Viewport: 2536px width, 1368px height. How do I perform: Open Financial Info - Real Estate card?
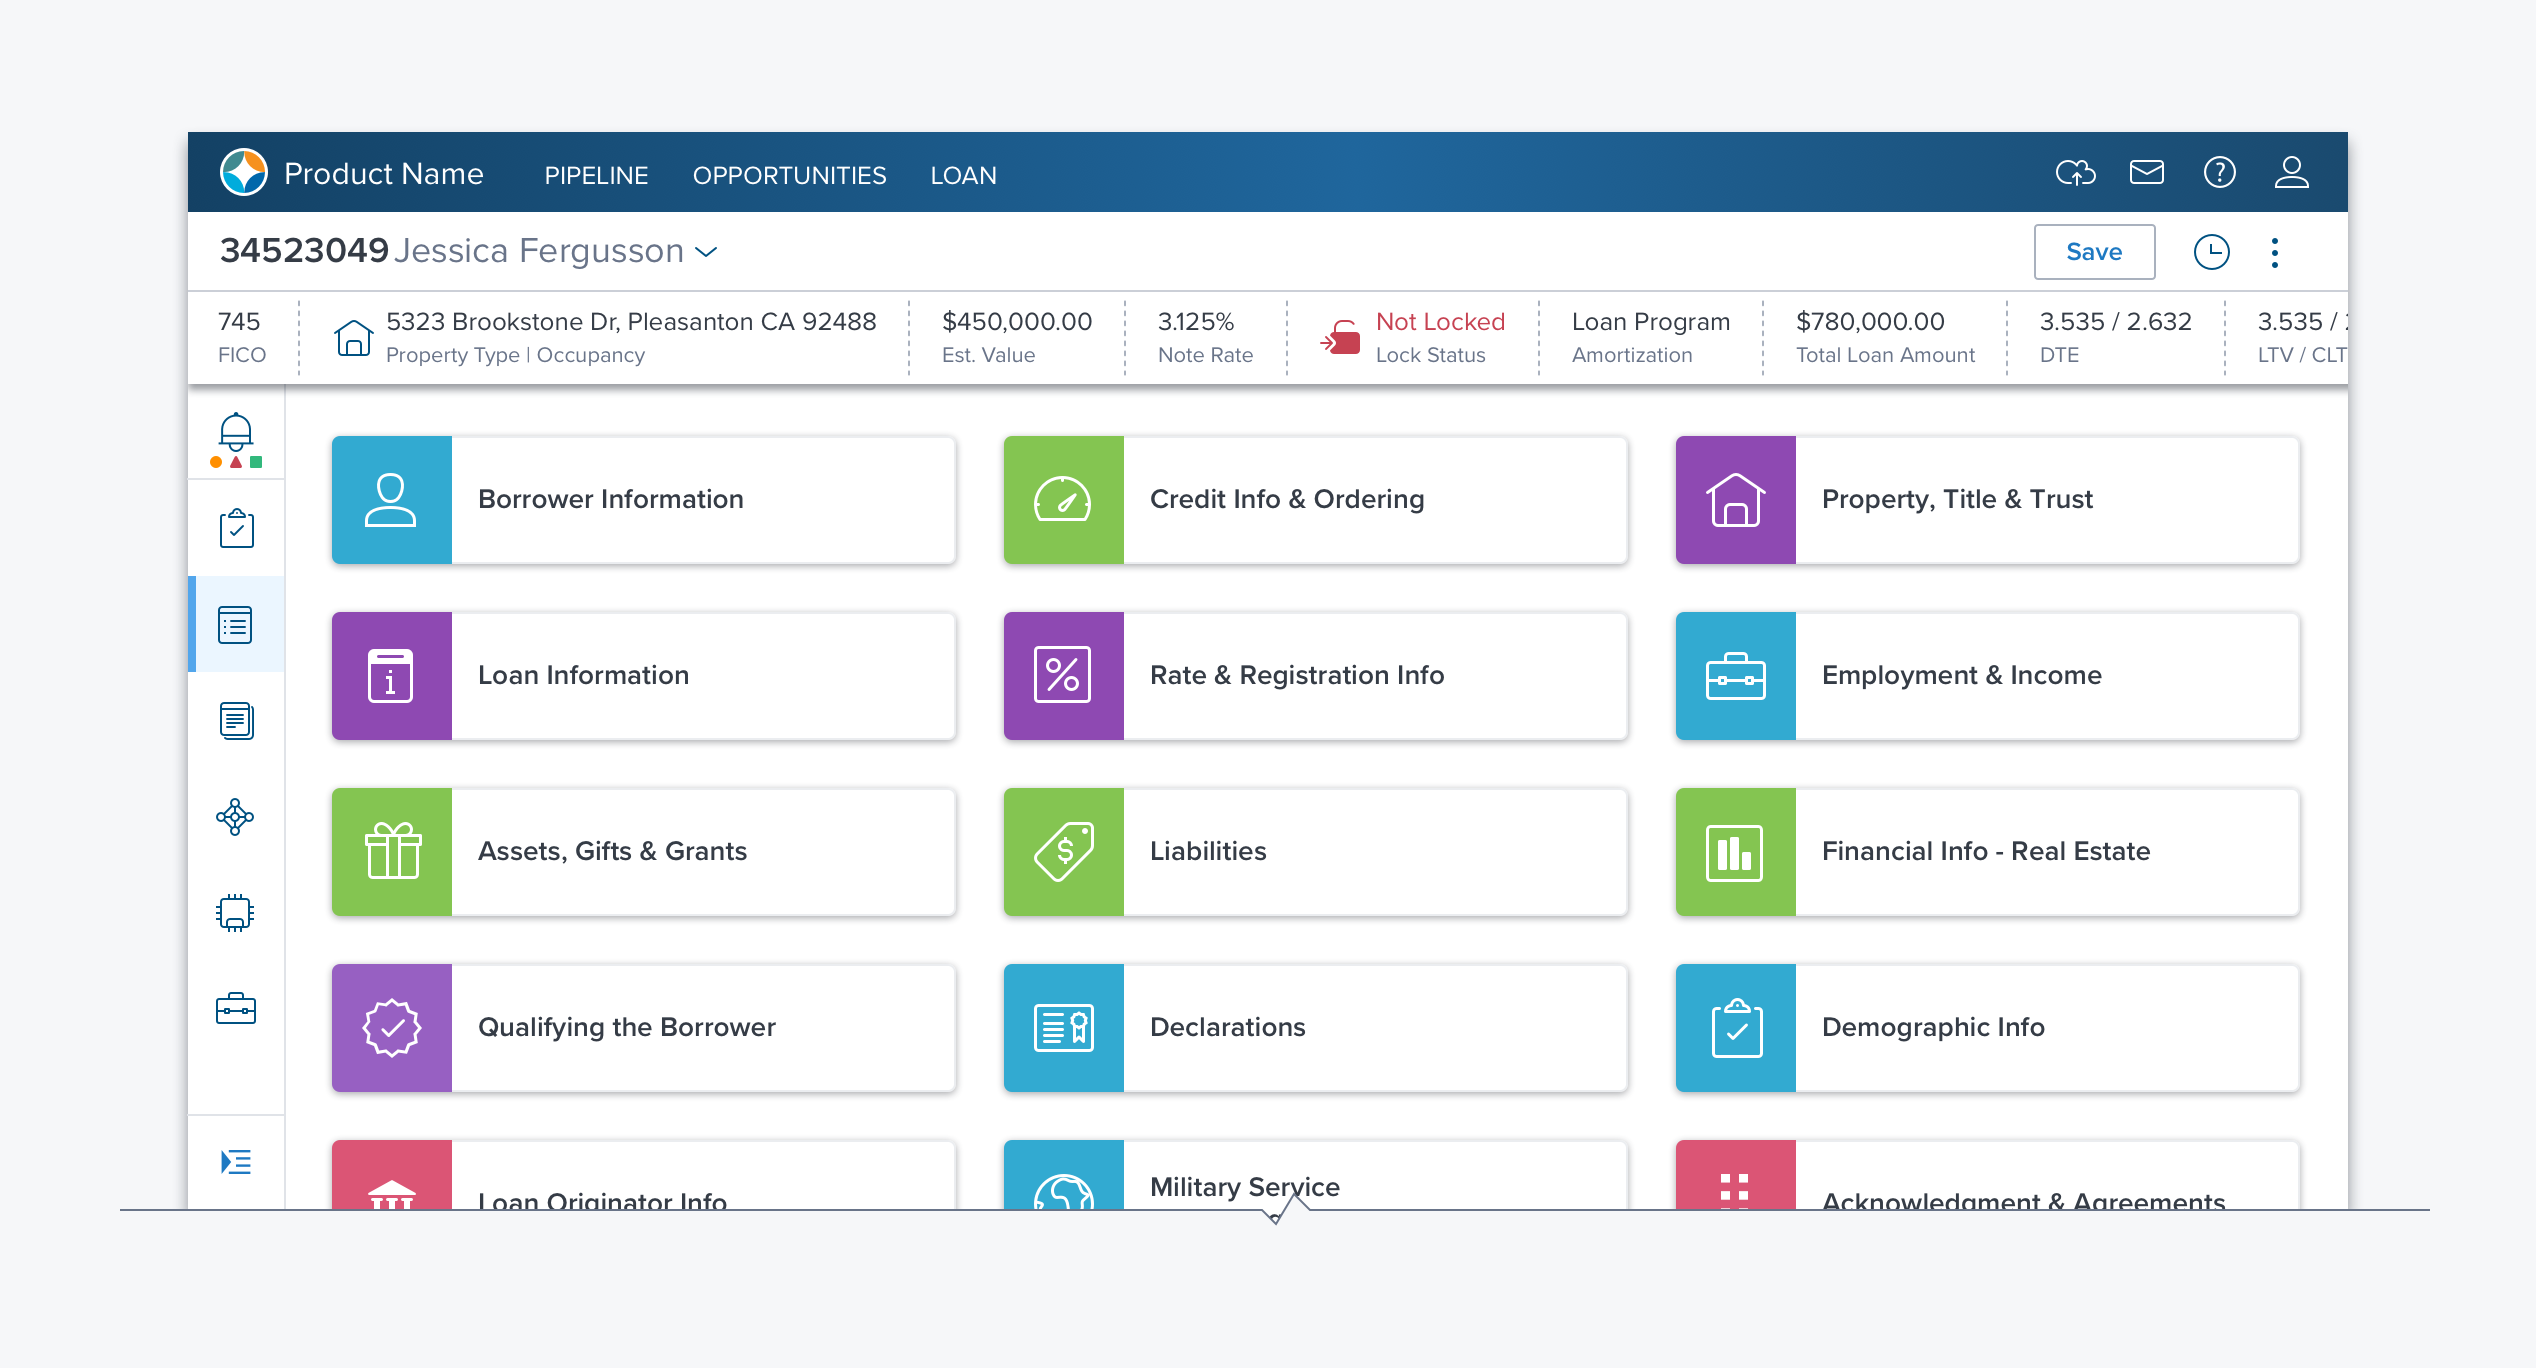coord(1987,851)
